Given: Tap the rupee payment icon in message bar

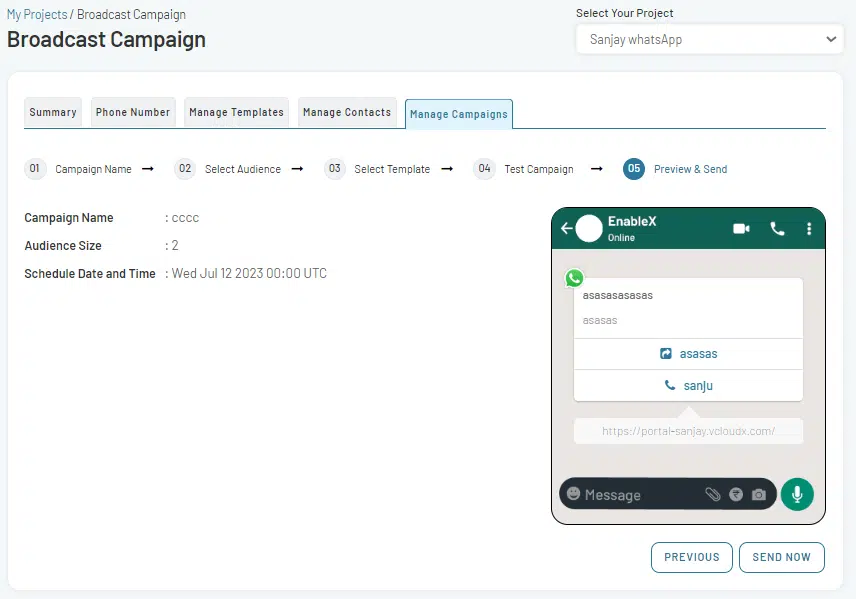Looking at the screenshot, I should (x=736, y=493).
